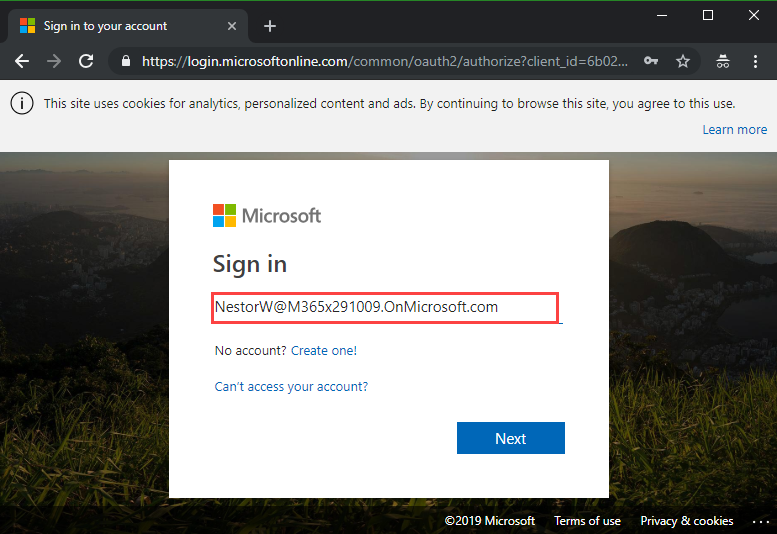This screenshot has height=534, width=777.
Task: Focus the email address sign-in field
Action: click(x=385, y=307)
